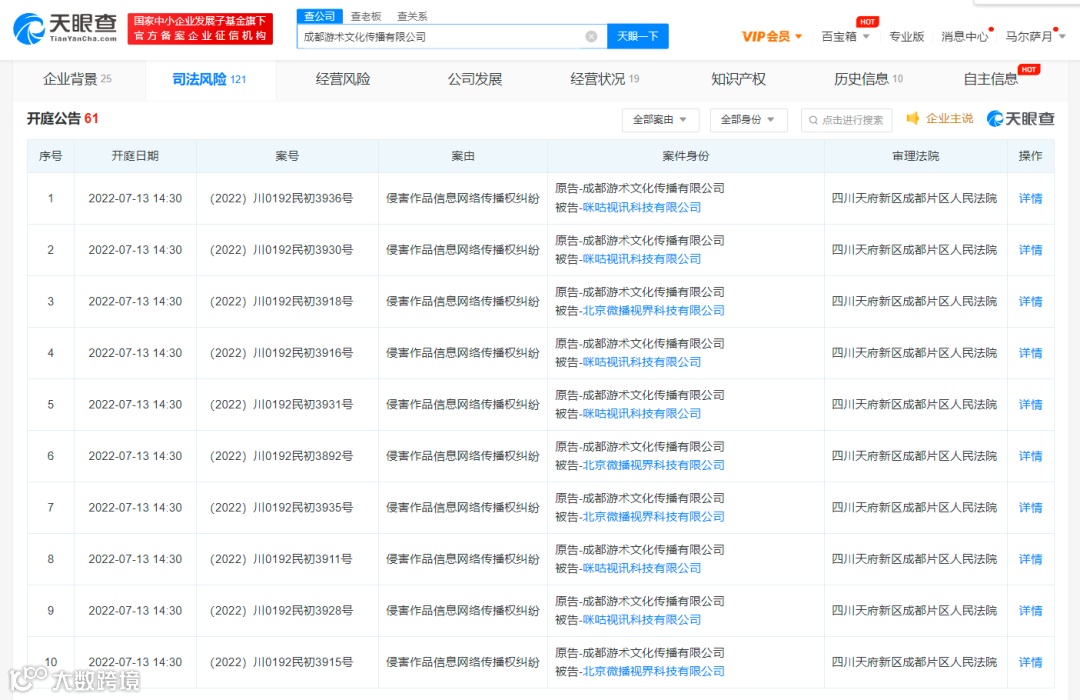Viewport: 1080px width, 700px height.
Task: Clear search box with the X icon
Action: (x=591, y=37)
